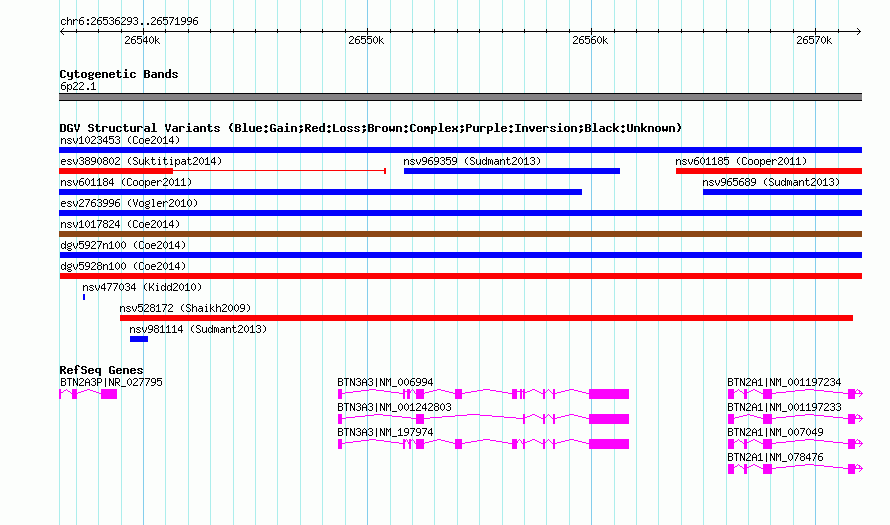Open the nsv965689 (Sudmant2013) label
Screen dimensions: 890x525
771,182
